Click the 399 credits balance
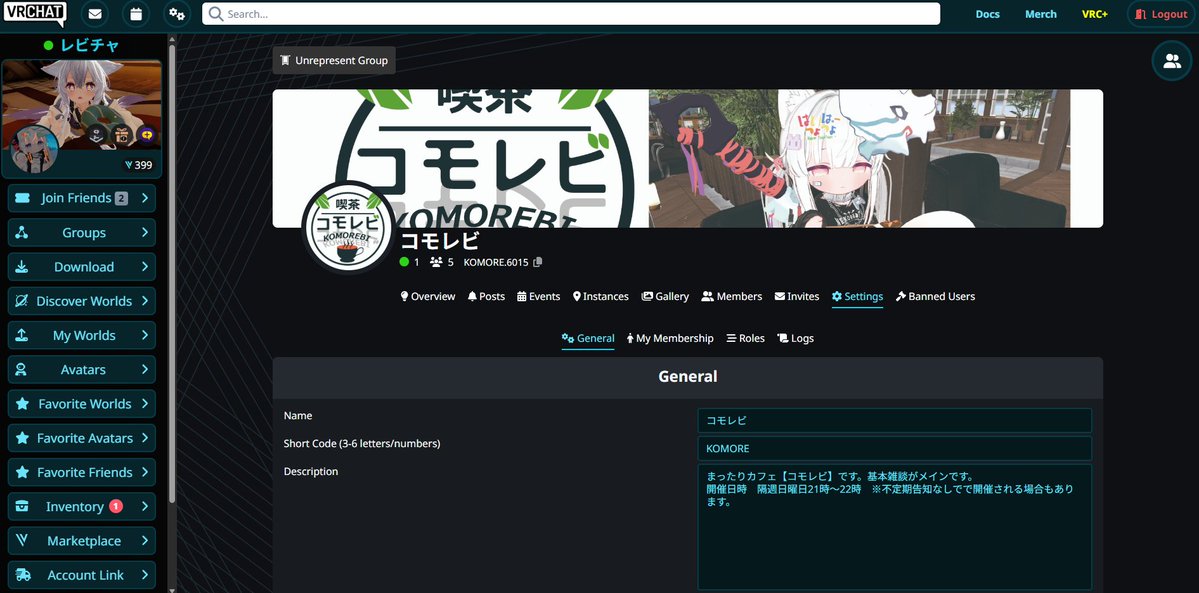This screenshot has width=1199, height=593. [138, 165]
